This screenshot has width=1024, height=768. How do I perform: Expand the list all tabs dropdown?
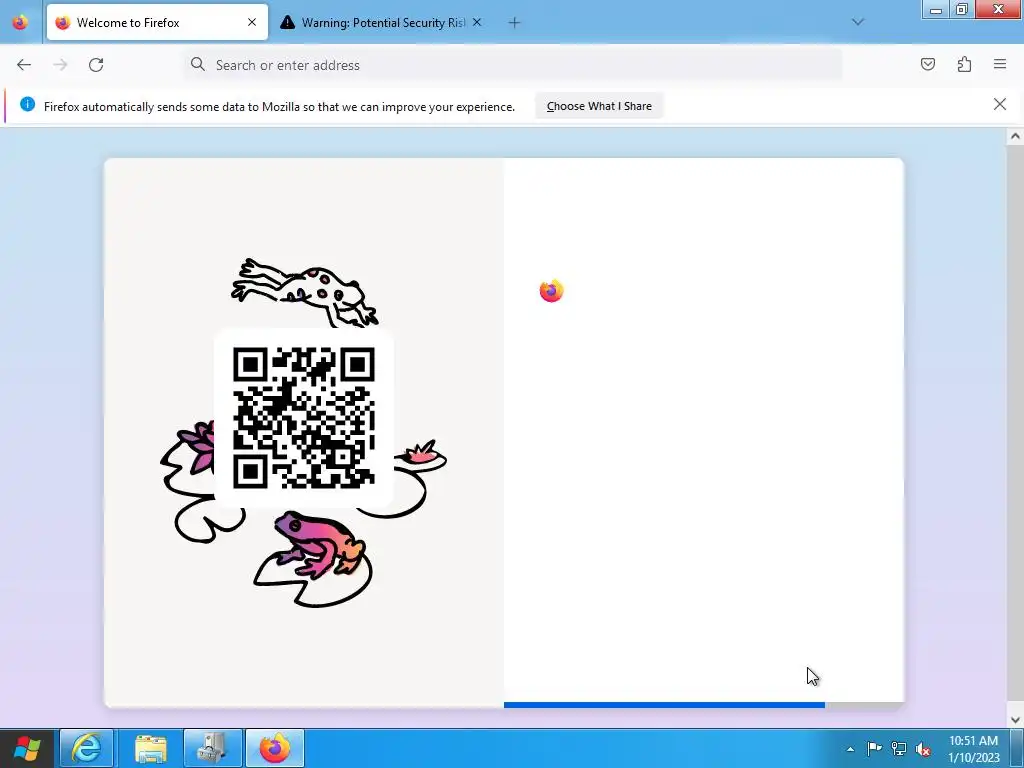(857, 22)
